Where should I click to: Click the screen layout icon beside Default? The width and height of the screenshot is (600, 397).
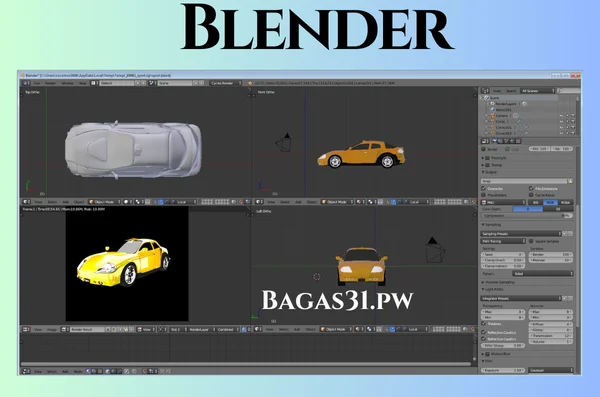pyautogui.click(x=94, y=83)
